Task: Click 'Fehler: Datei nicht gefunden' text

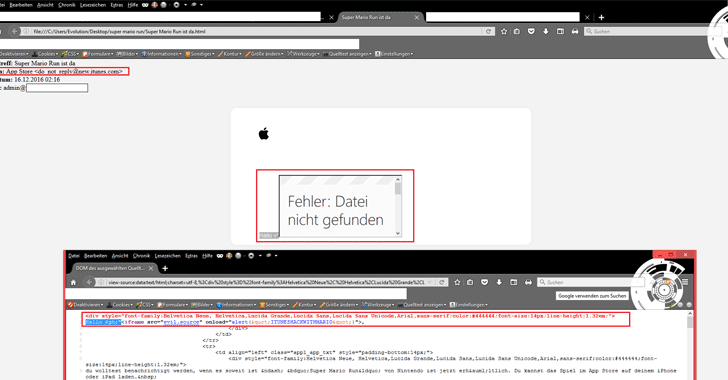Action: coord(335,210)
